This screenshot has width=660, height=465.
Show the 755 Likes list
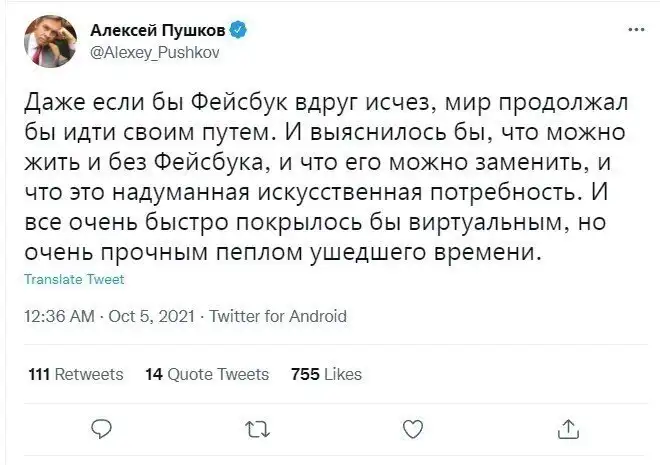click(x=326, y=374)
